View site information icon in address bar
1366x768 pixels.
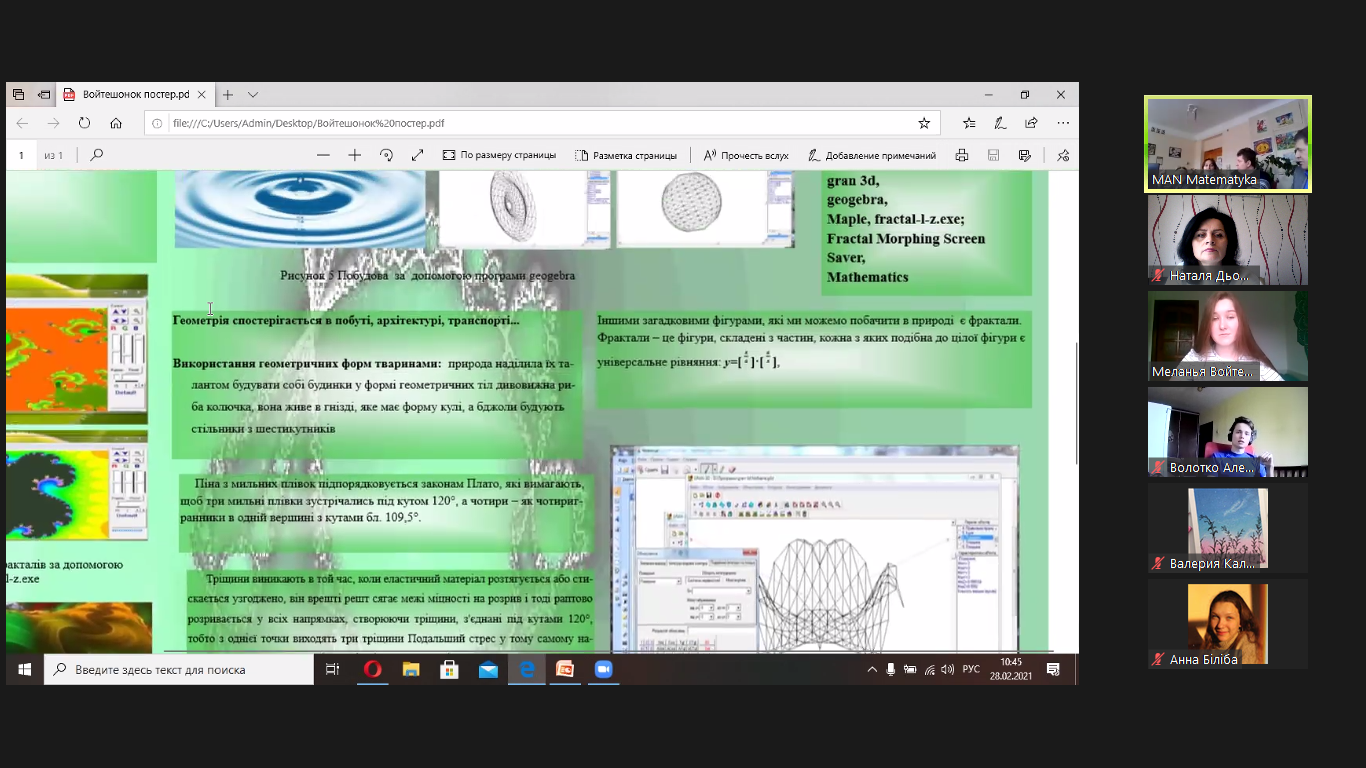159,123
